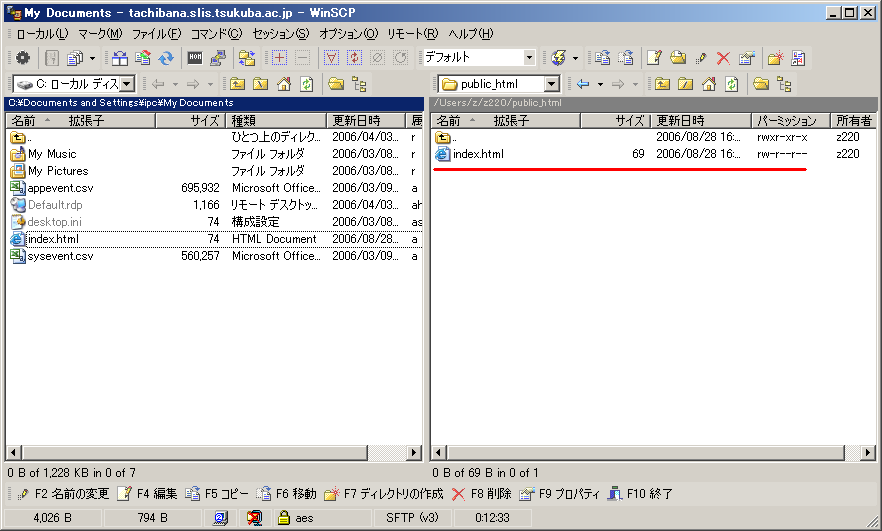Open the マーク(M) menu
The width and height of the screenshot is (882, 531).
tap(100, 34)
